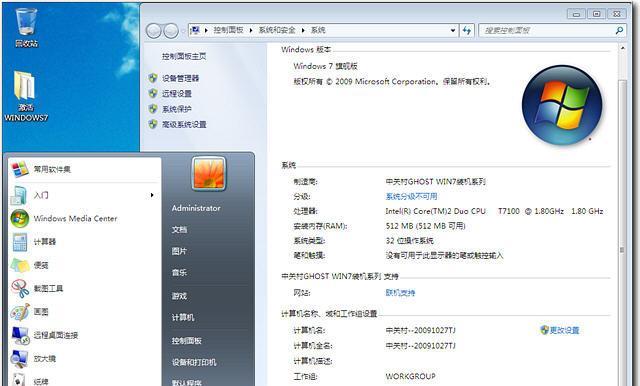Screen dimensions: 640x386
Task: Open 音乐 in the start menu
Action: coord(179,273)
